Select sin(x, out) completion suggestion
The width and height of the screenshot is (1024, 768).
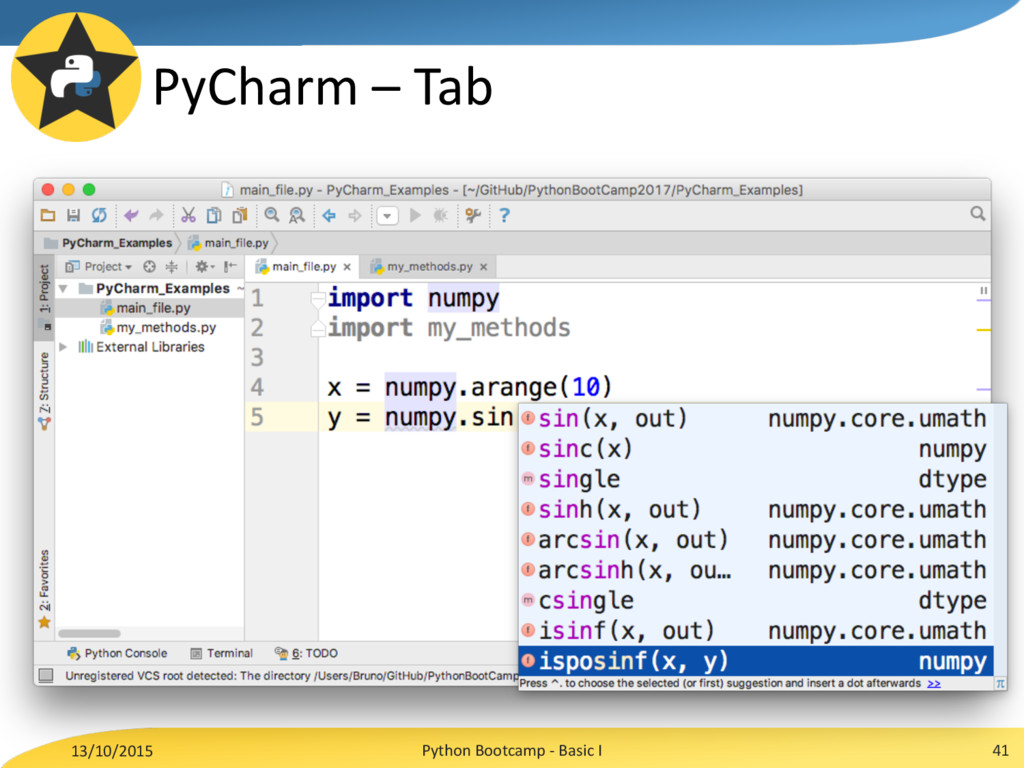(756, 419)
